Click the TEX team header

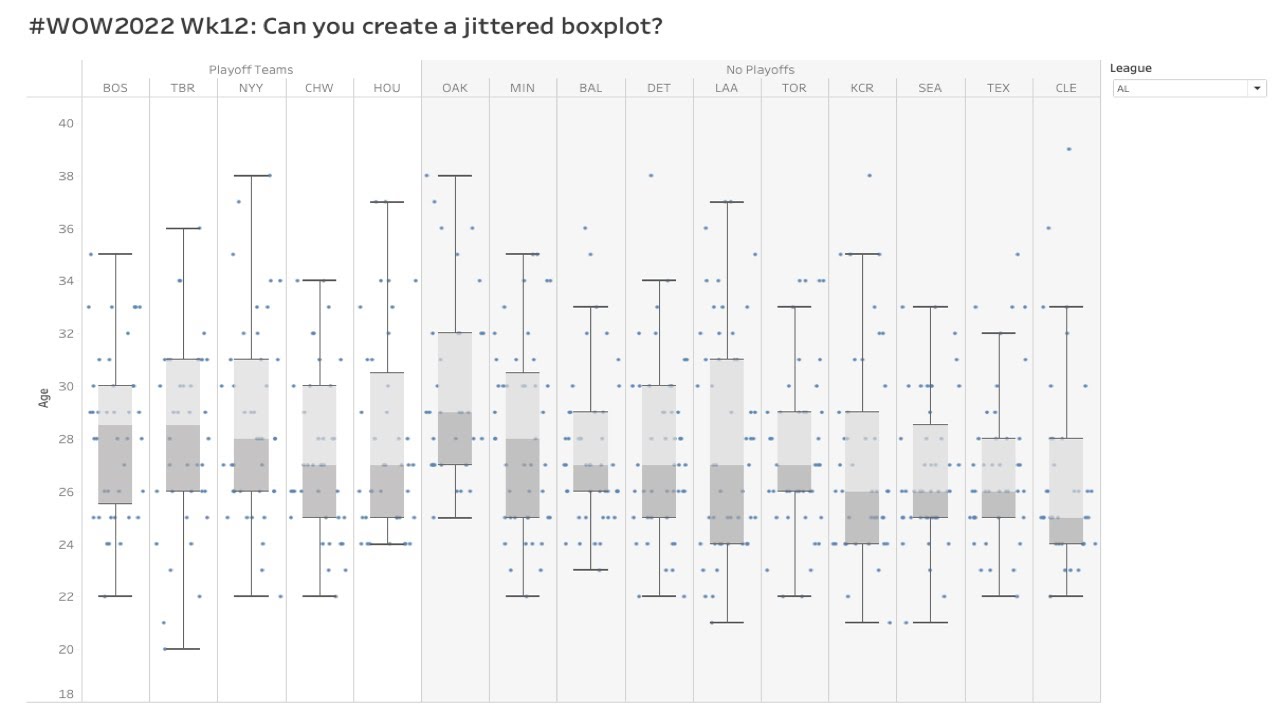click(x=998, y=88)
